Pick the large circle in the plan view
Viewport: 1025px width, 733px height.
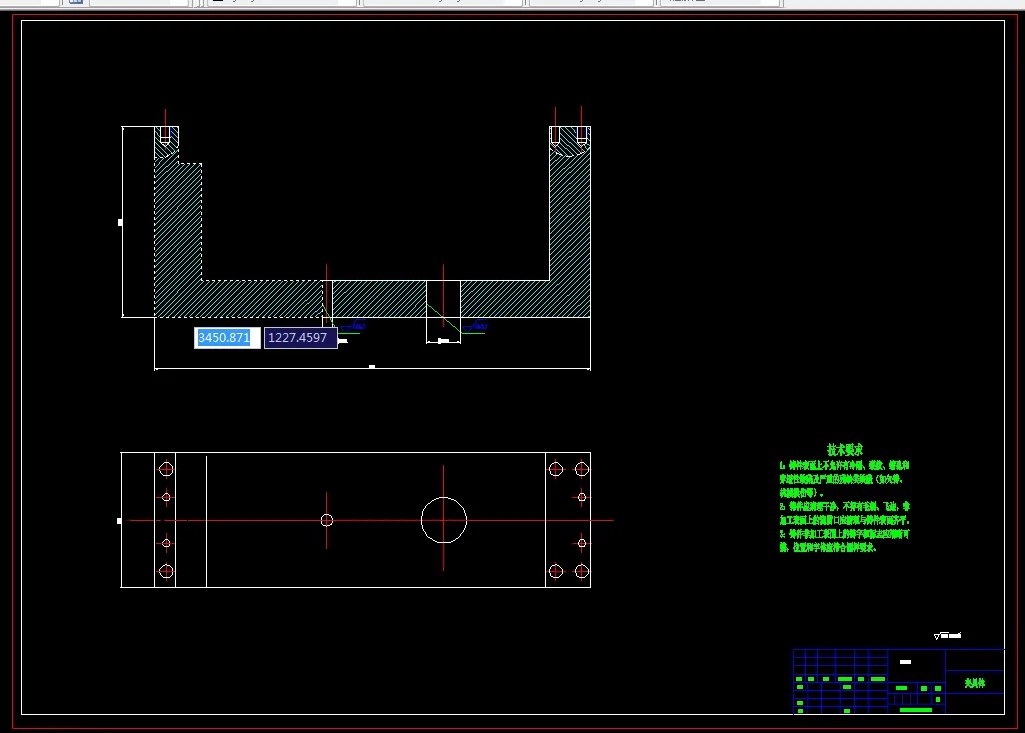[x=444, y=520]
